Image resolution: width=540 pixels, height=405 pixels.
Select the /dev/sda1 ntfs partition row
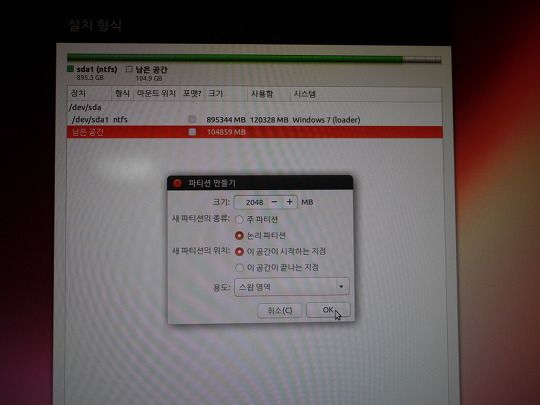click(x=255, y=120)
